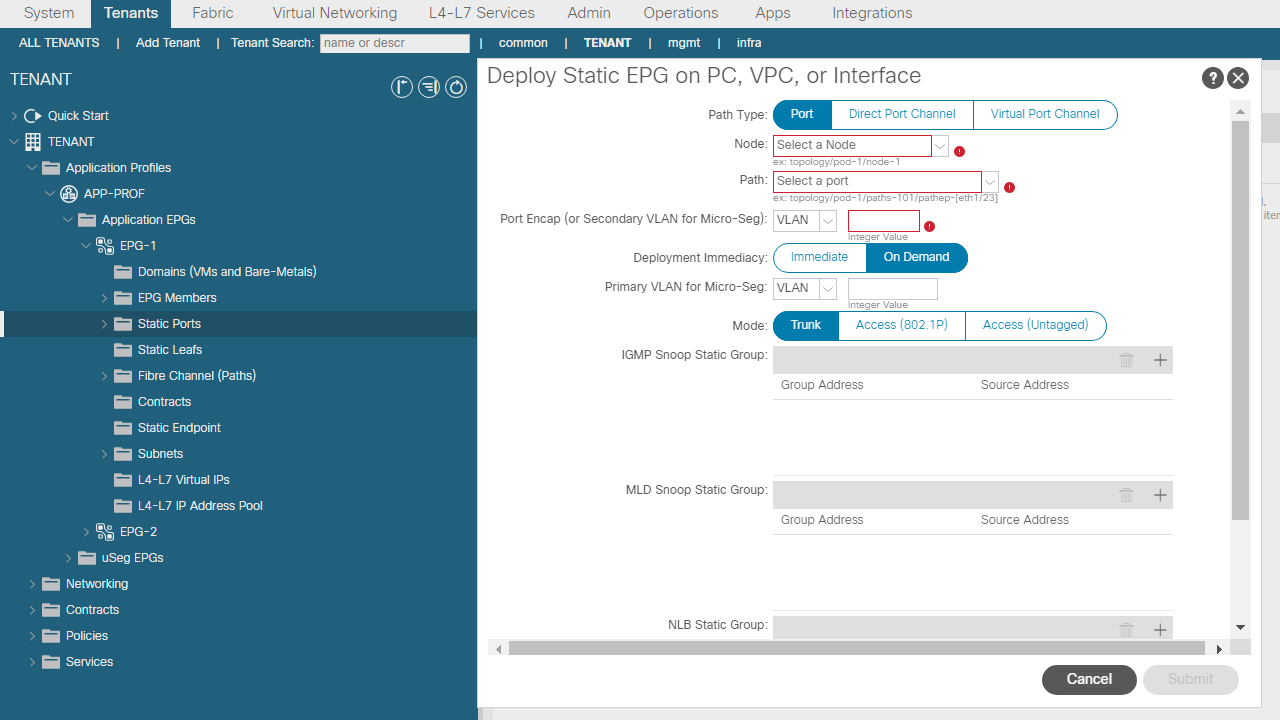The image size is (1280, 720).
Task: Click the ALL TENANTS link
Action: click(59, 43)
